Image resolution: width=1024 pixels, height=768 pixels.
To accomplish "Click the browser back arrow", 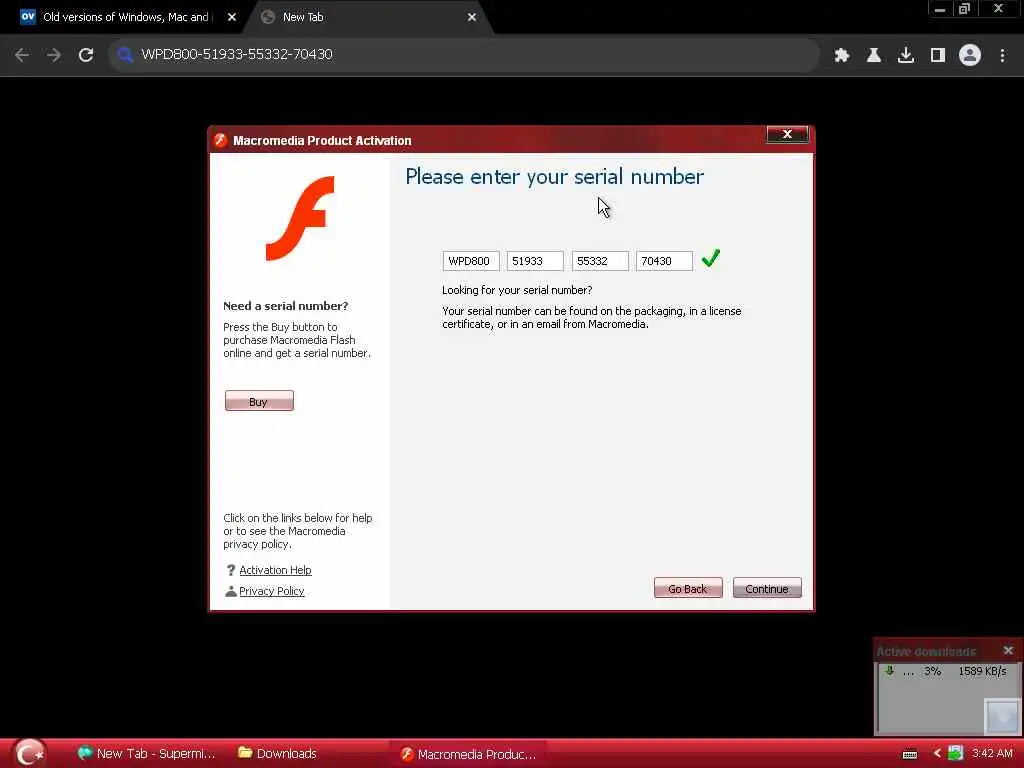I will pos(22,55).
